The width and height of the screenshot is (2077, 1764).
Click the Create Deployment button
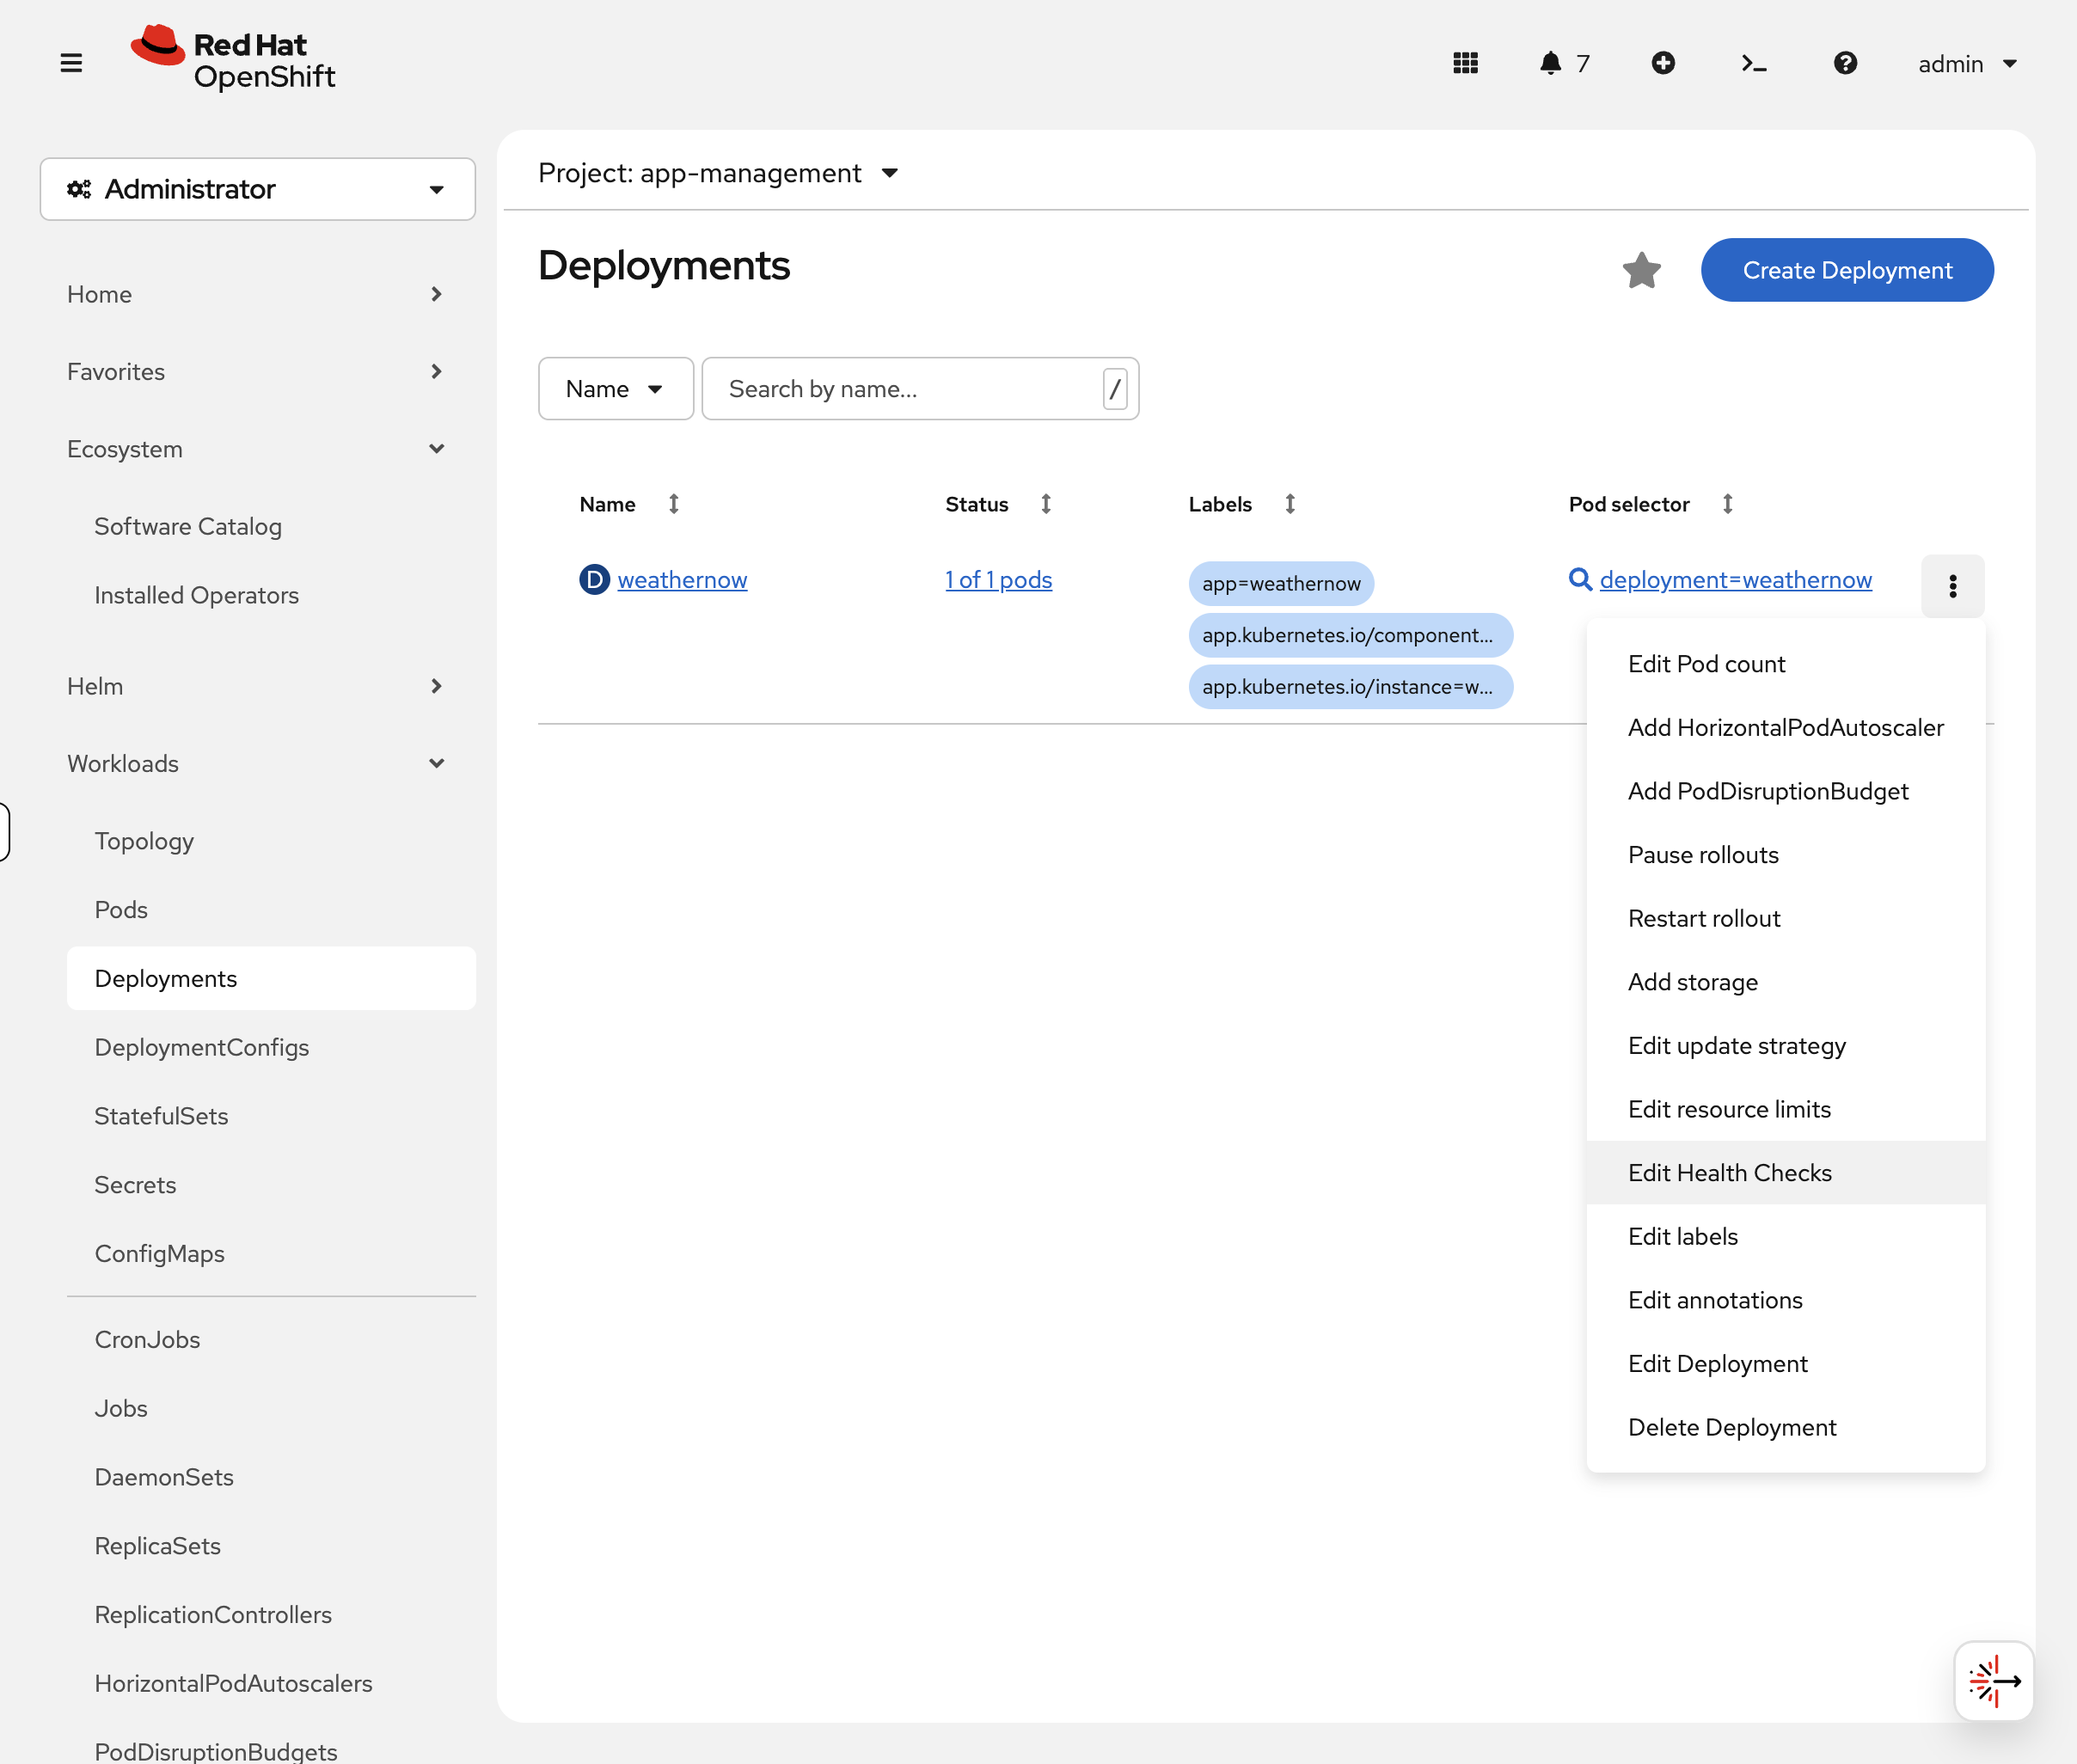[1846, 269]
